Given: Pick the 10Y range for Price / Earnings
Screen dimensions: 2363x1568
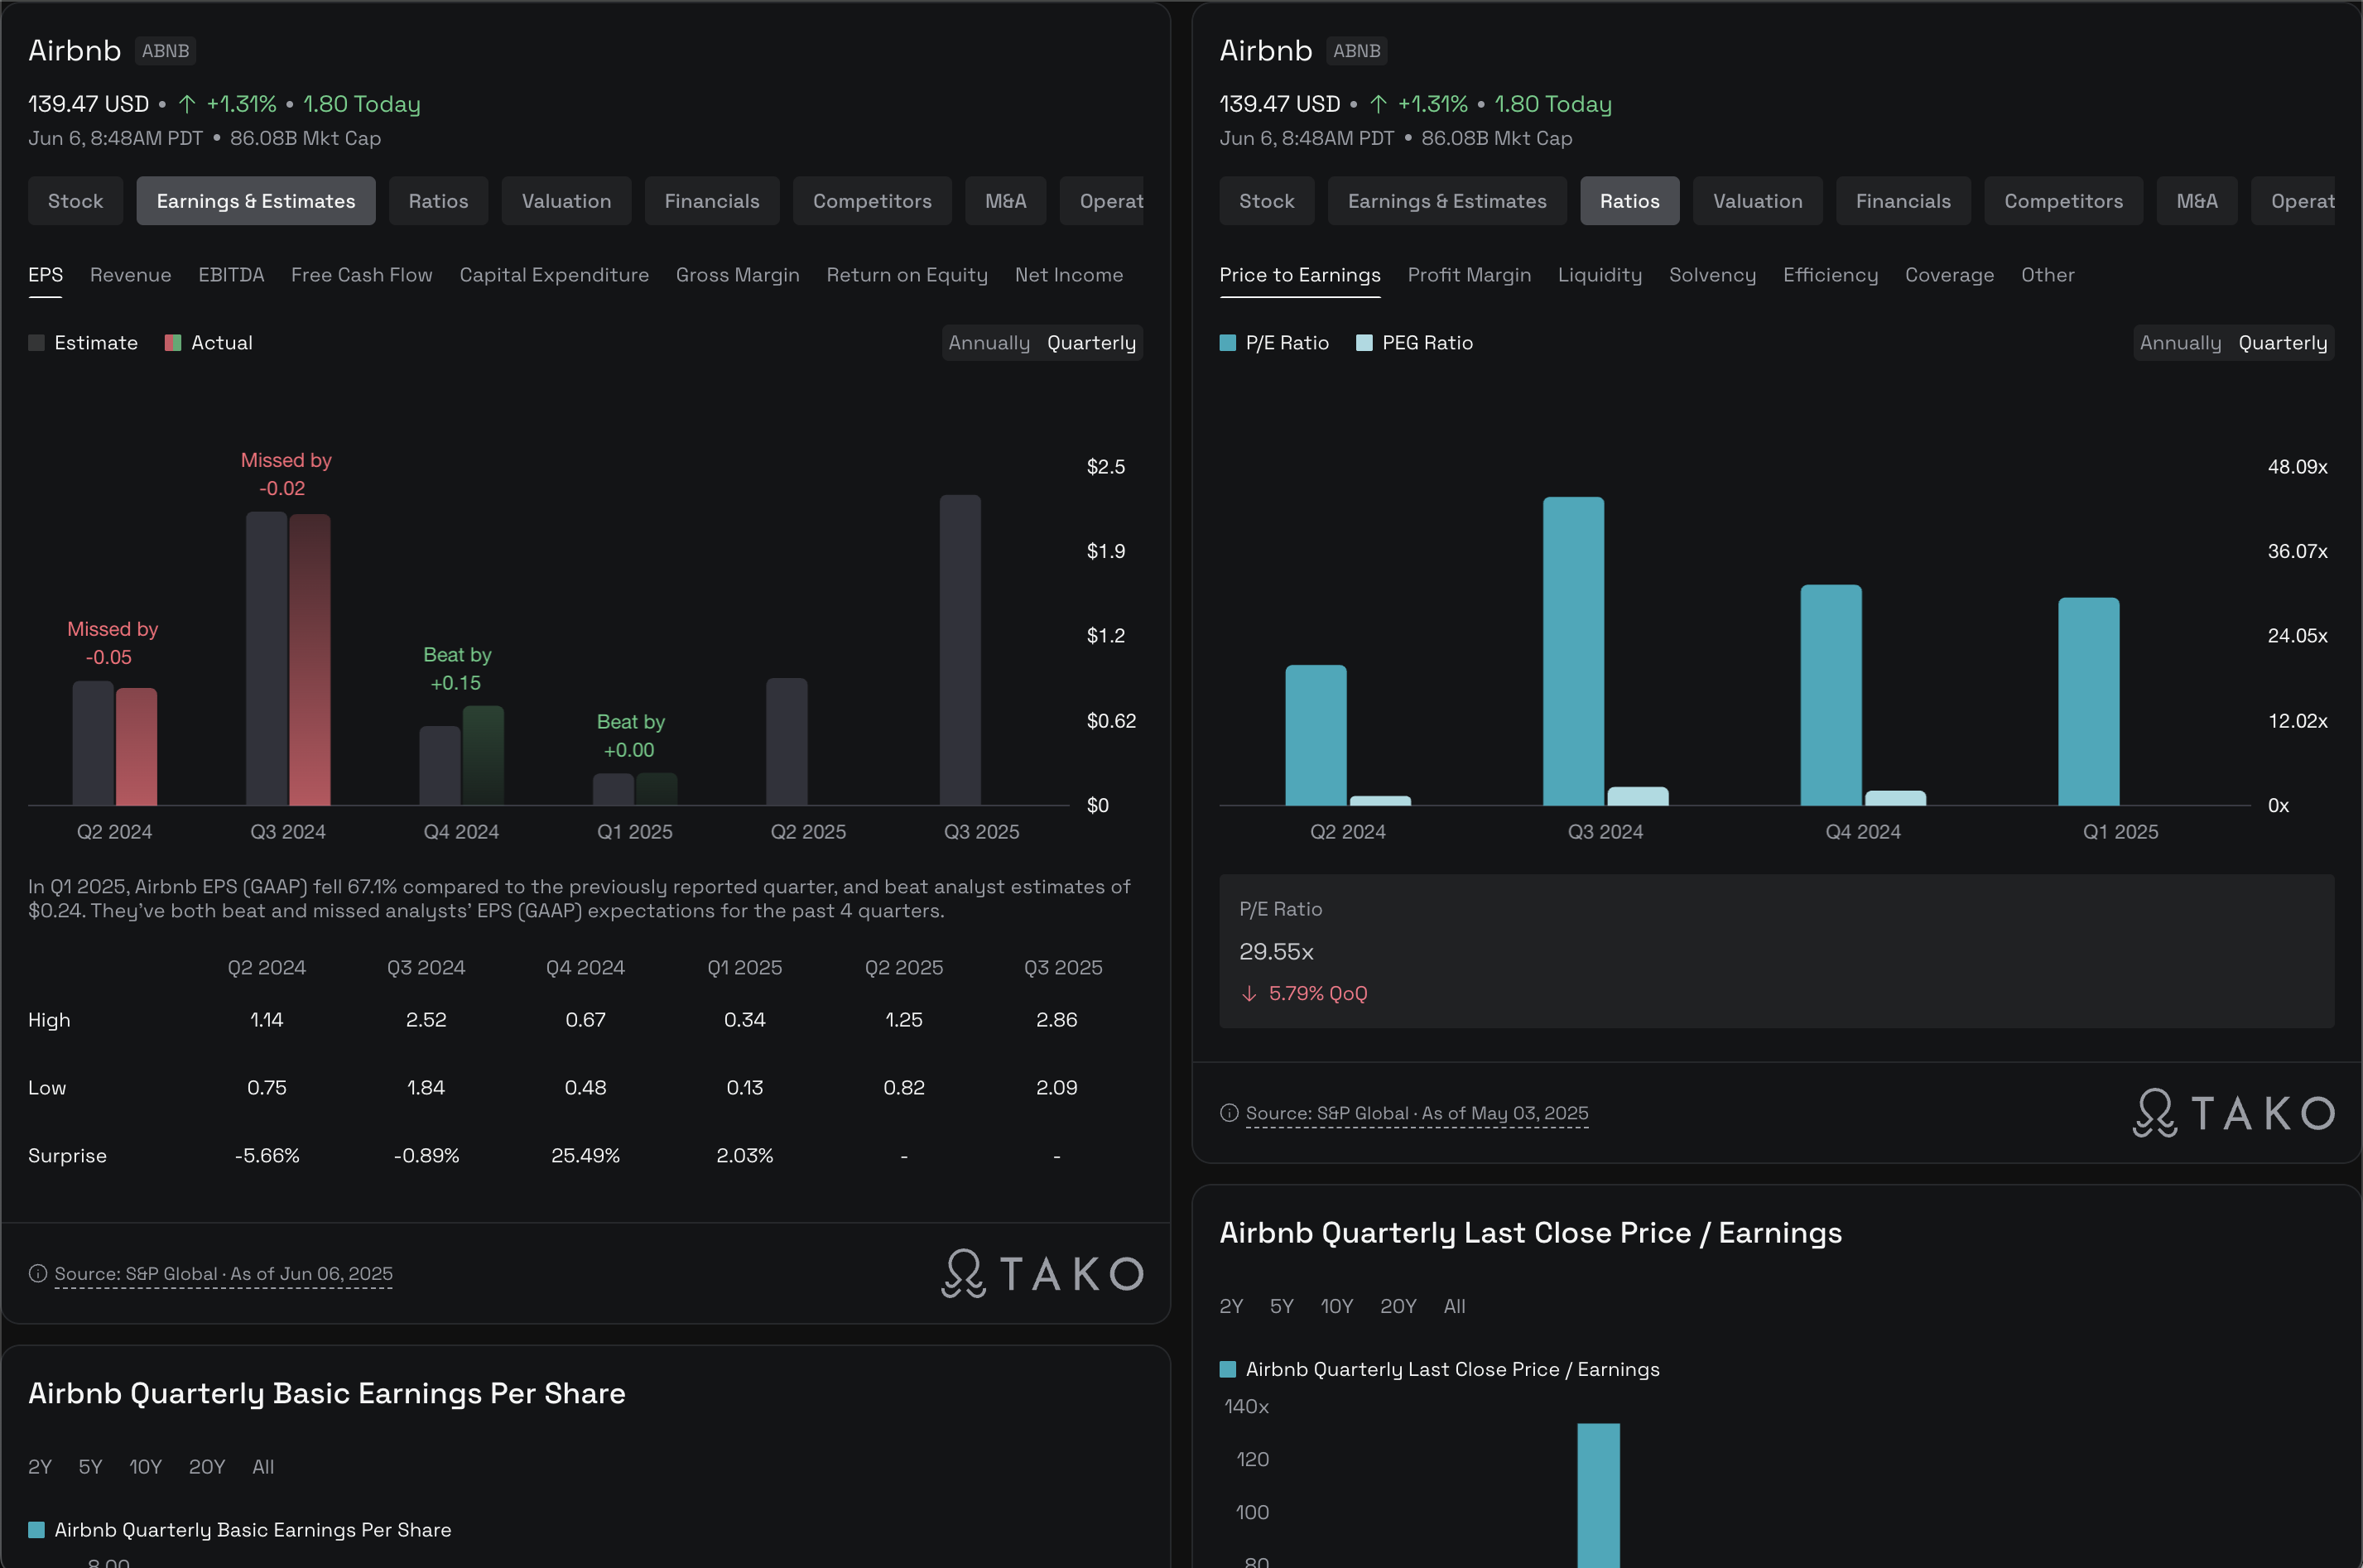Looking at the screenshot, I should [x=1336, y=1306].
